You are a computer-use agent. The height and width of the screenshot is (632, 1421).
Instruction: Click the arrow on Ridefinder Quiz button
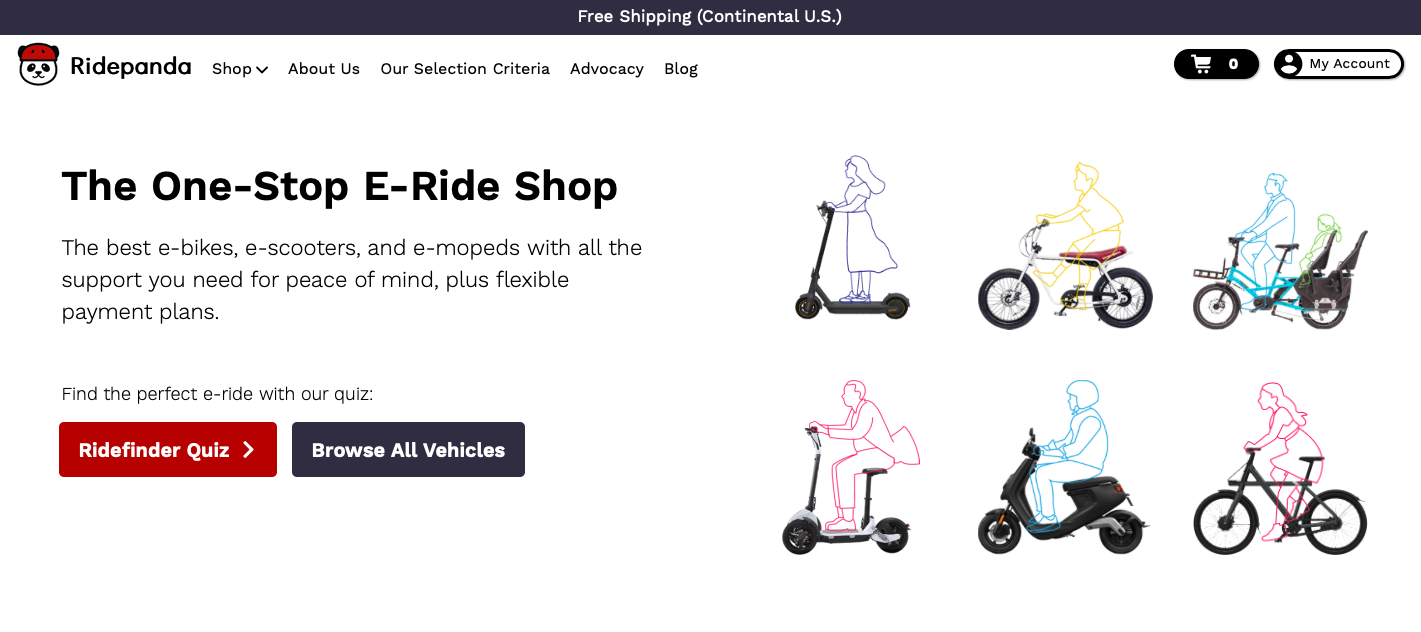[249, 450]
